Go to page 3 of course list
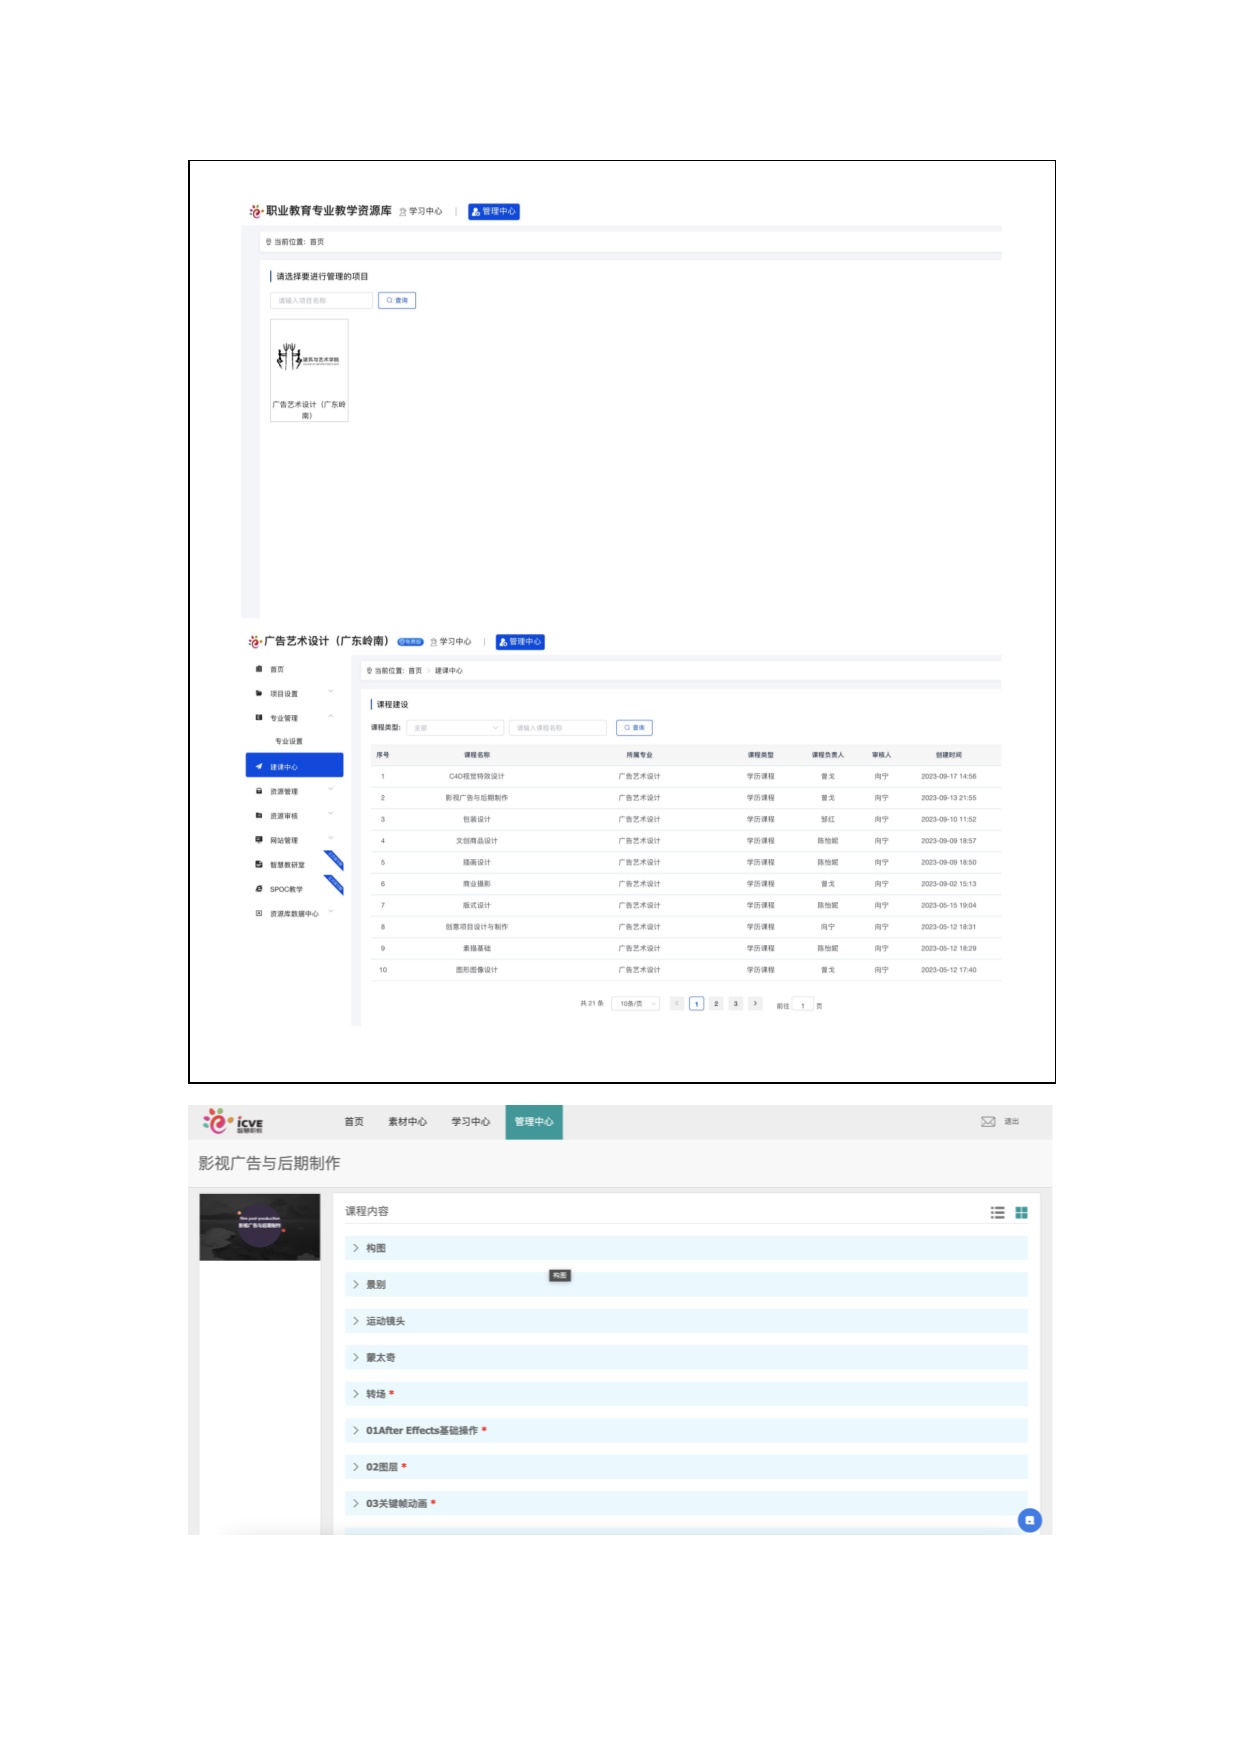The height and width of the screenshot is (1754, 1240). pos(736,1003)
